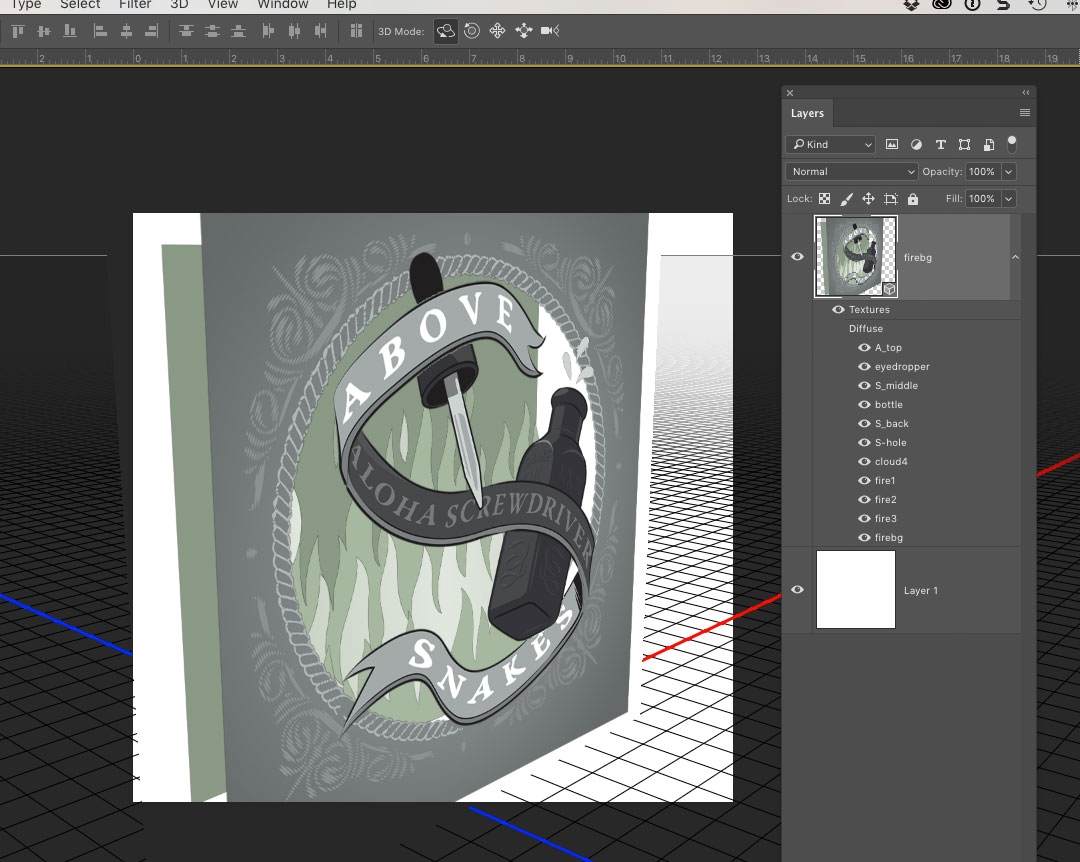Open the Help menu

click(x=342, y=5)
